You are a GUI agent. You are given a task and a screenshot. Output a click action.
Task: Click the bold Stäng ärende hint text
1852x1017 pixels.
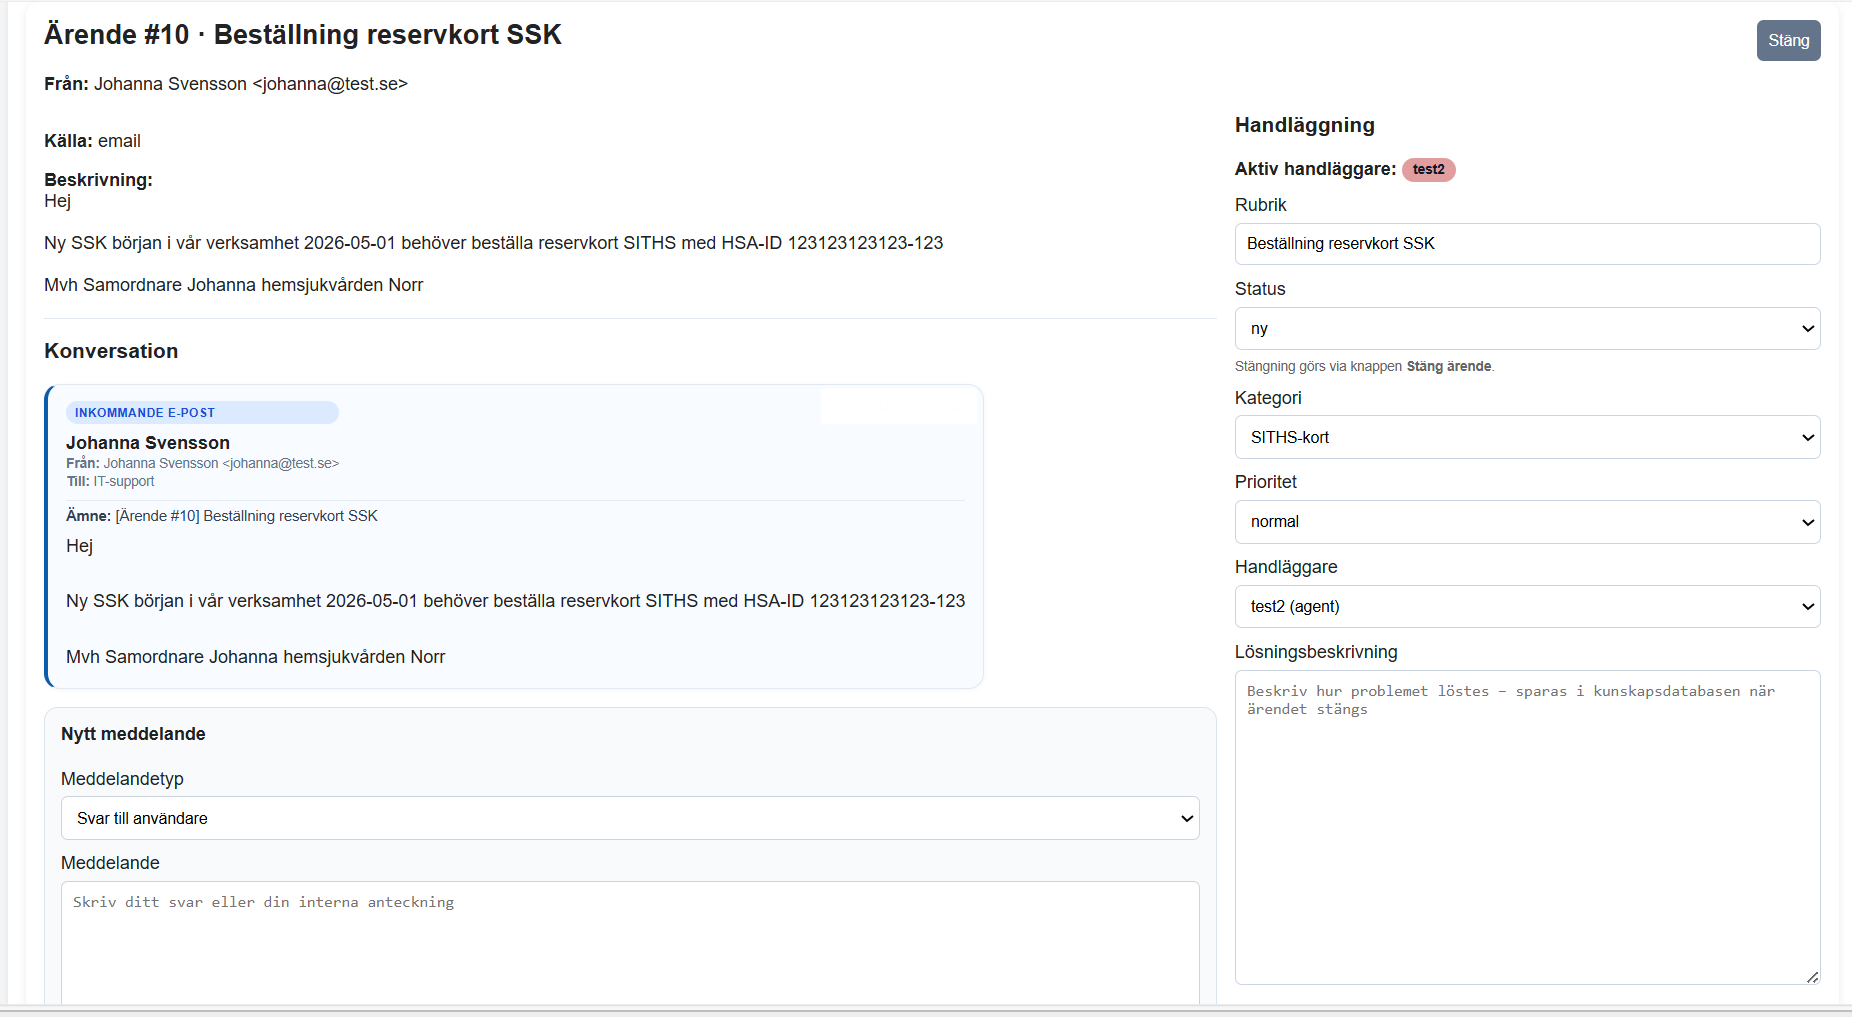click(1448, 367)
